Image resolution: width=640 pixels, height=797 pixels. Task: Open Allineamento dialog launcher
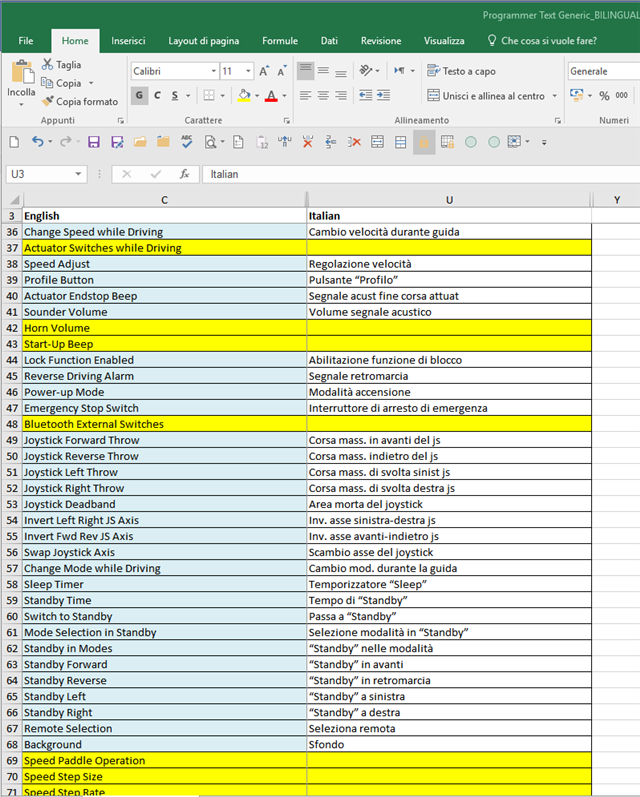[x=558, y=120]
